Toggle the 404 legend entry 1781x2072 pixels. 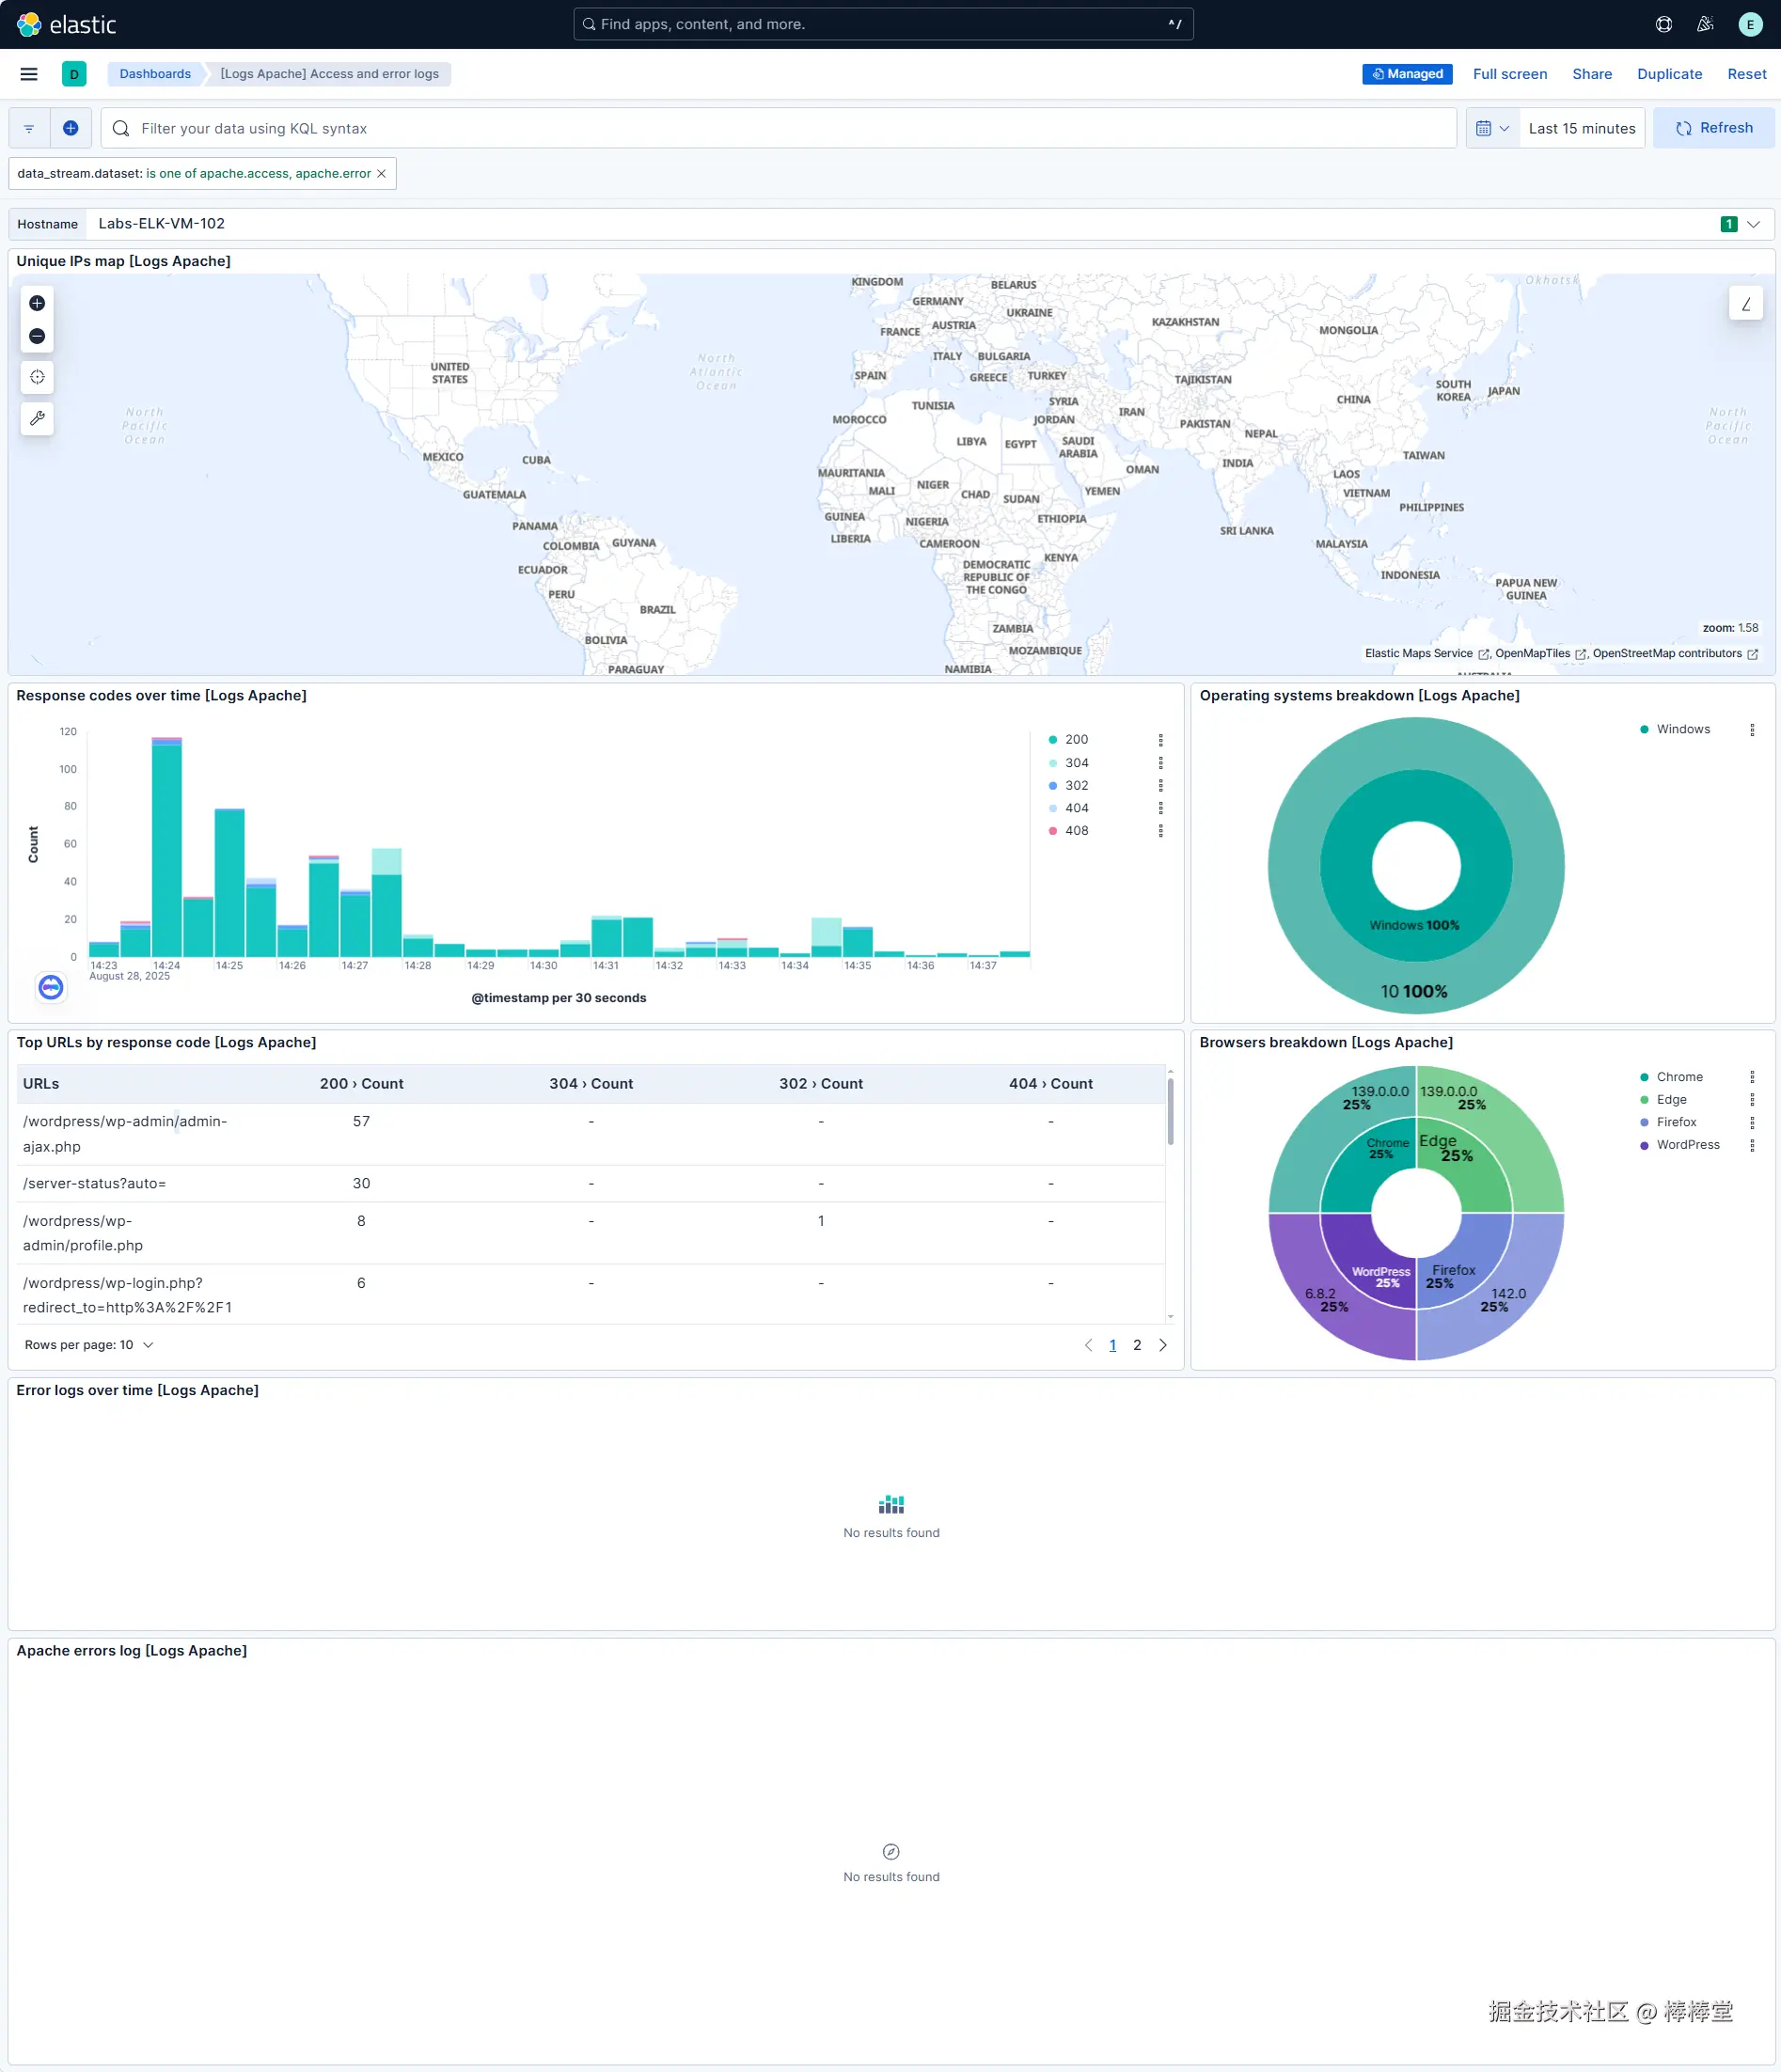[1076, 808]
